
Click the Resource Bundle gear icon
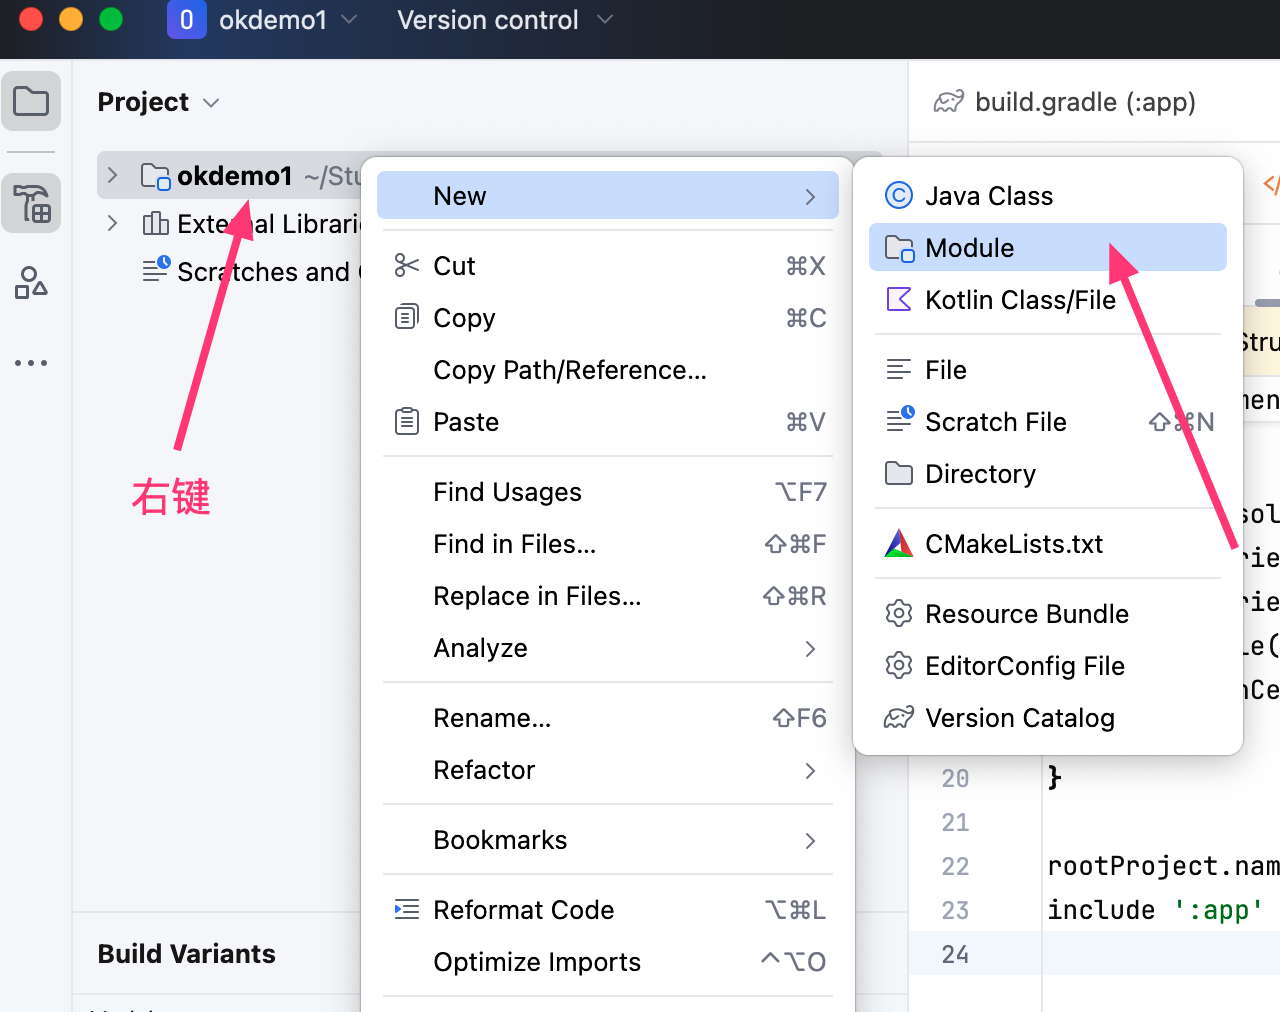click(x=899, y=613)
